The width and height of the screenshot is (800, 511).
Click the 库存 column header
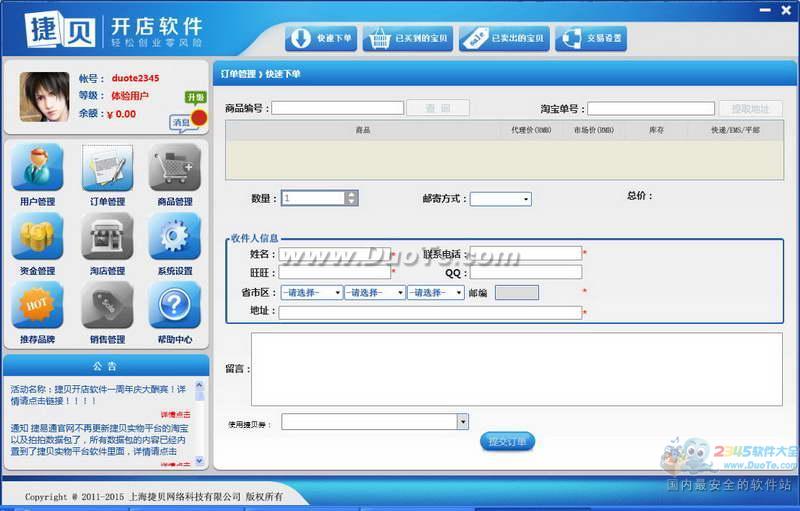pos(656,130)
